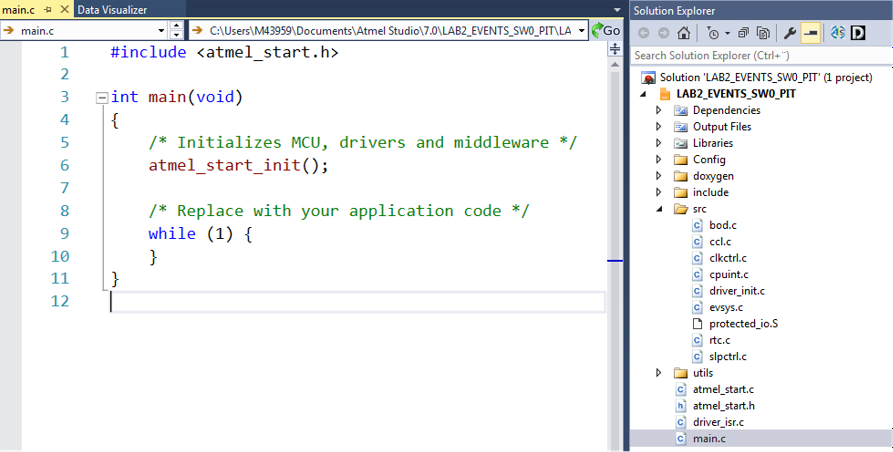Expand the Libraries node
Viewport: 893px width, 452px height.
pos(658,143)
